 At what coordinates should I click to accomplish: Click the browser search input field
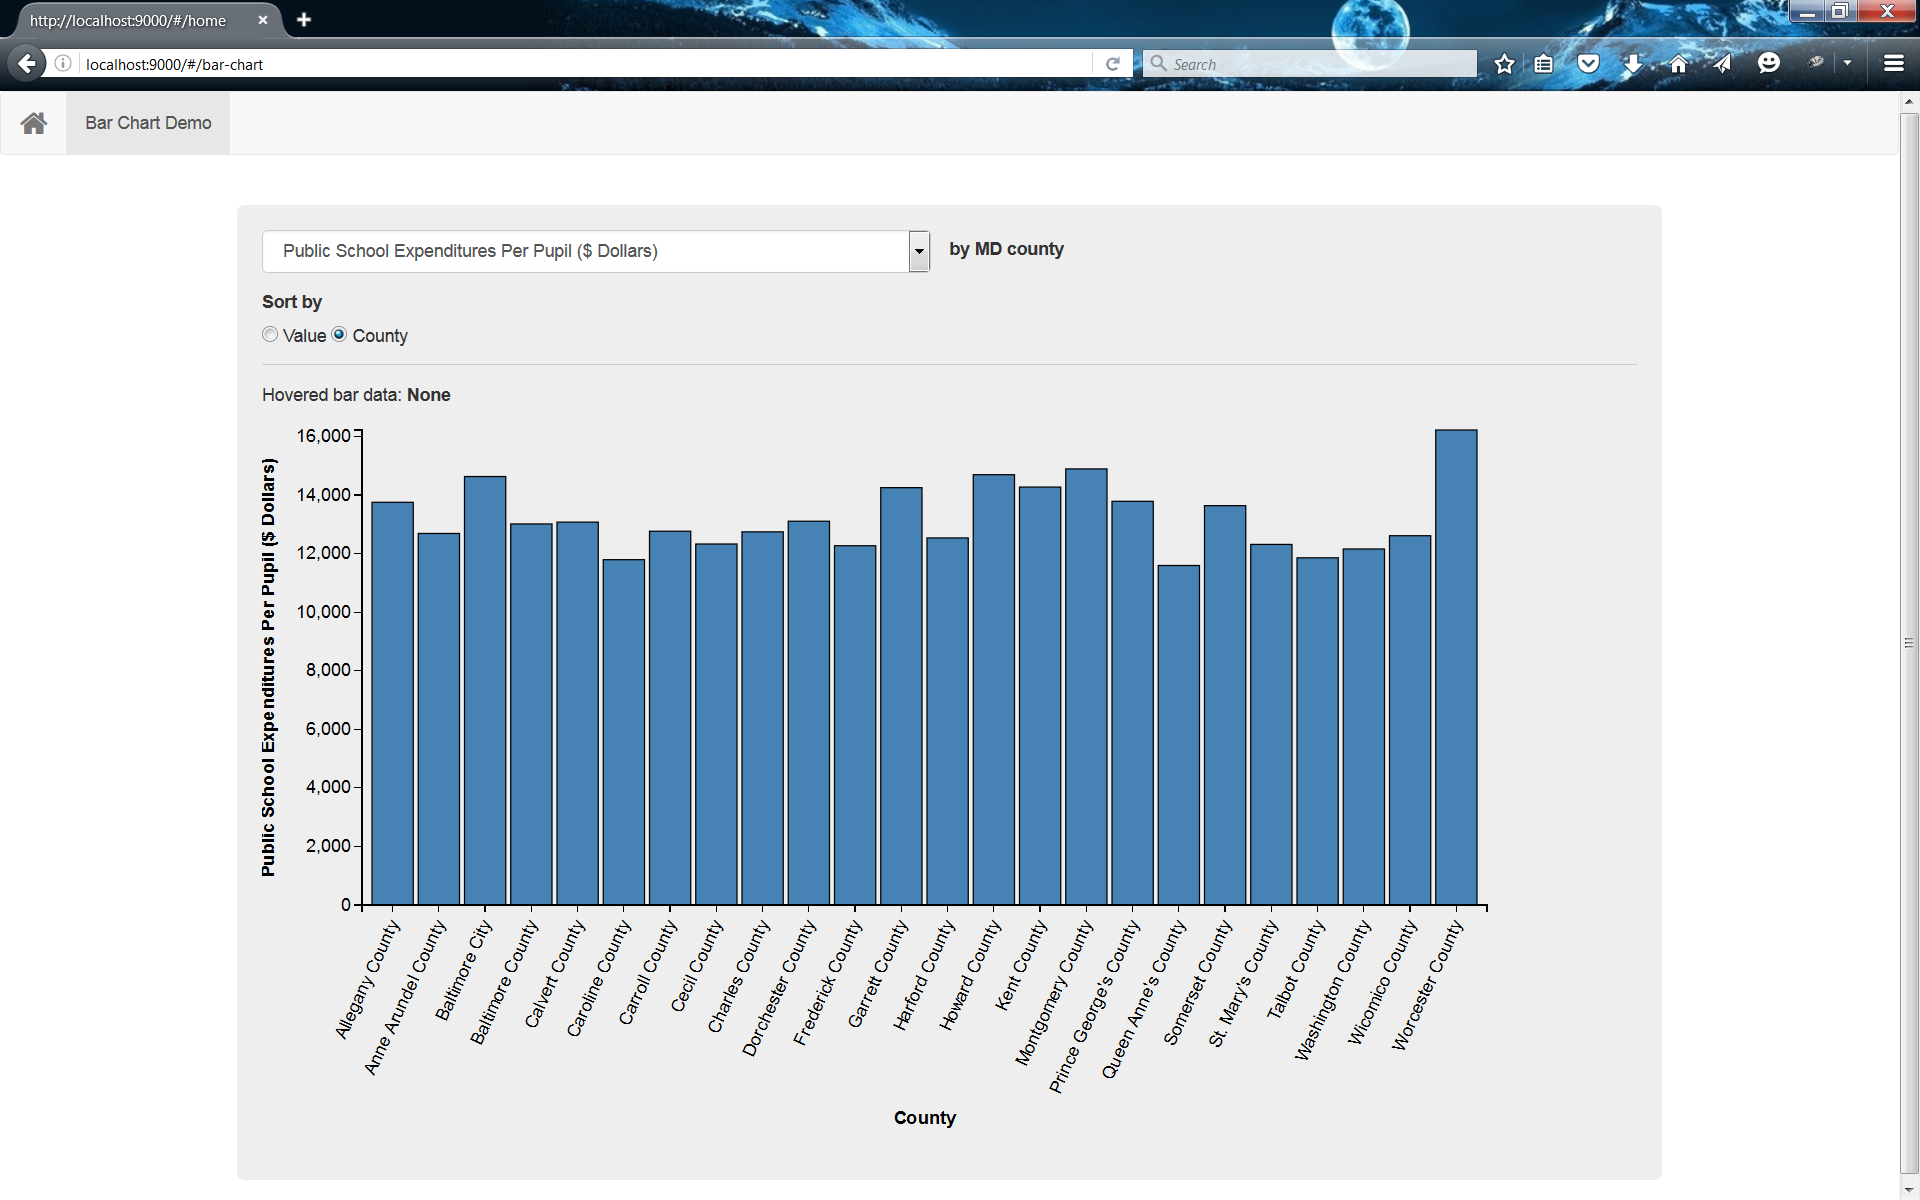tap(1313, 64)
